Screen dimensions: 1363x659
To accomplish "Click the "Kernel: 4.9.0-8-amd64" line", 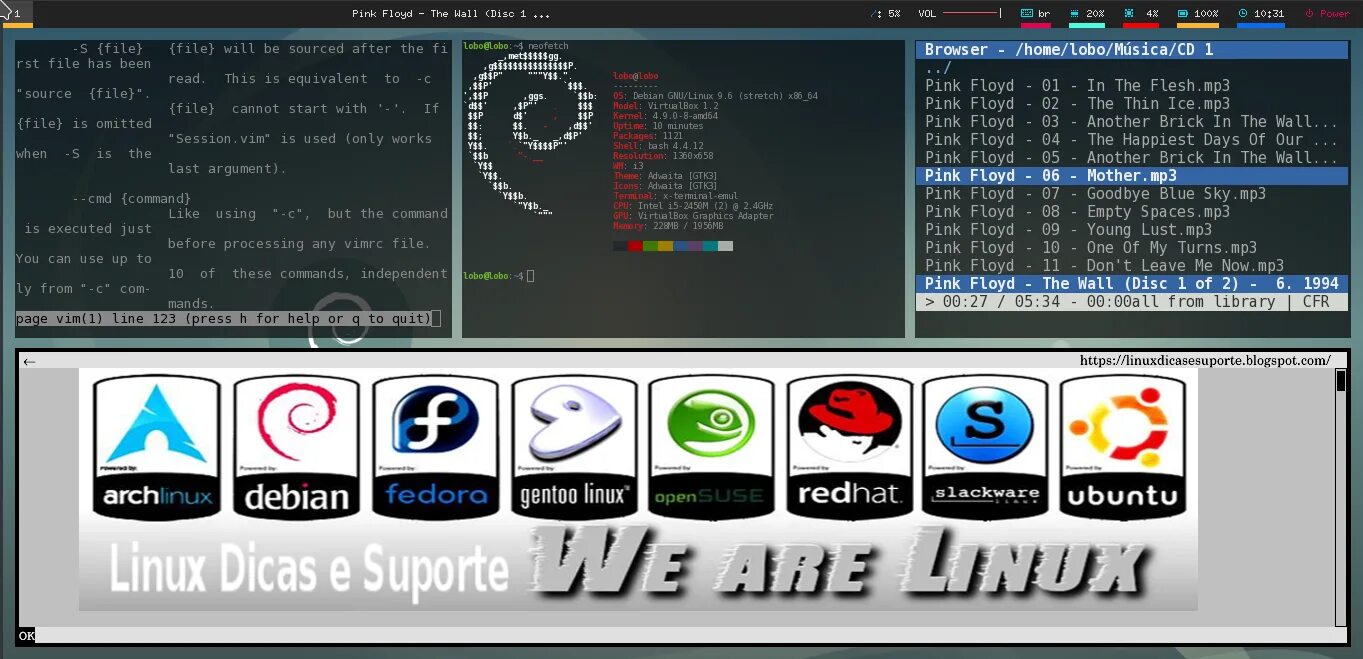I will (x=665, y=116).
